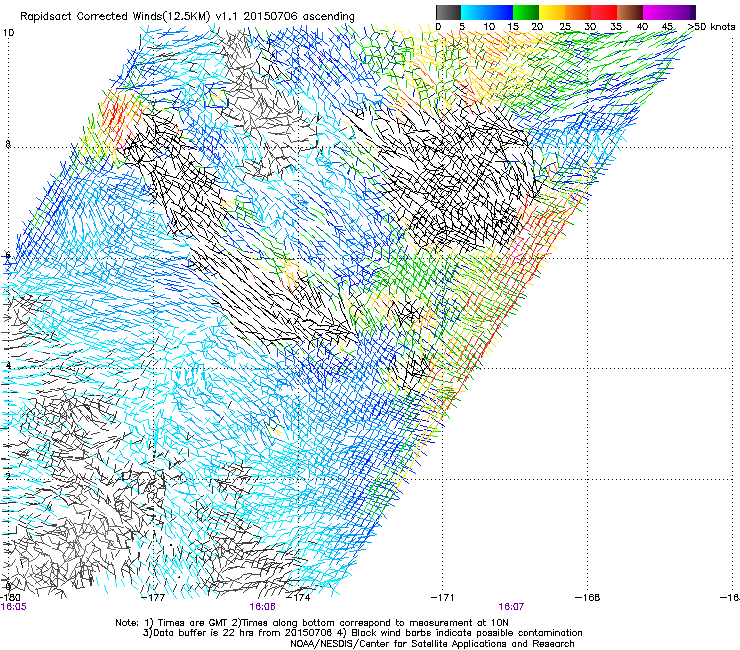Click the '5' legend scale label
The width and height of the screenshot is (740, 650).
(x=462, y=26)
